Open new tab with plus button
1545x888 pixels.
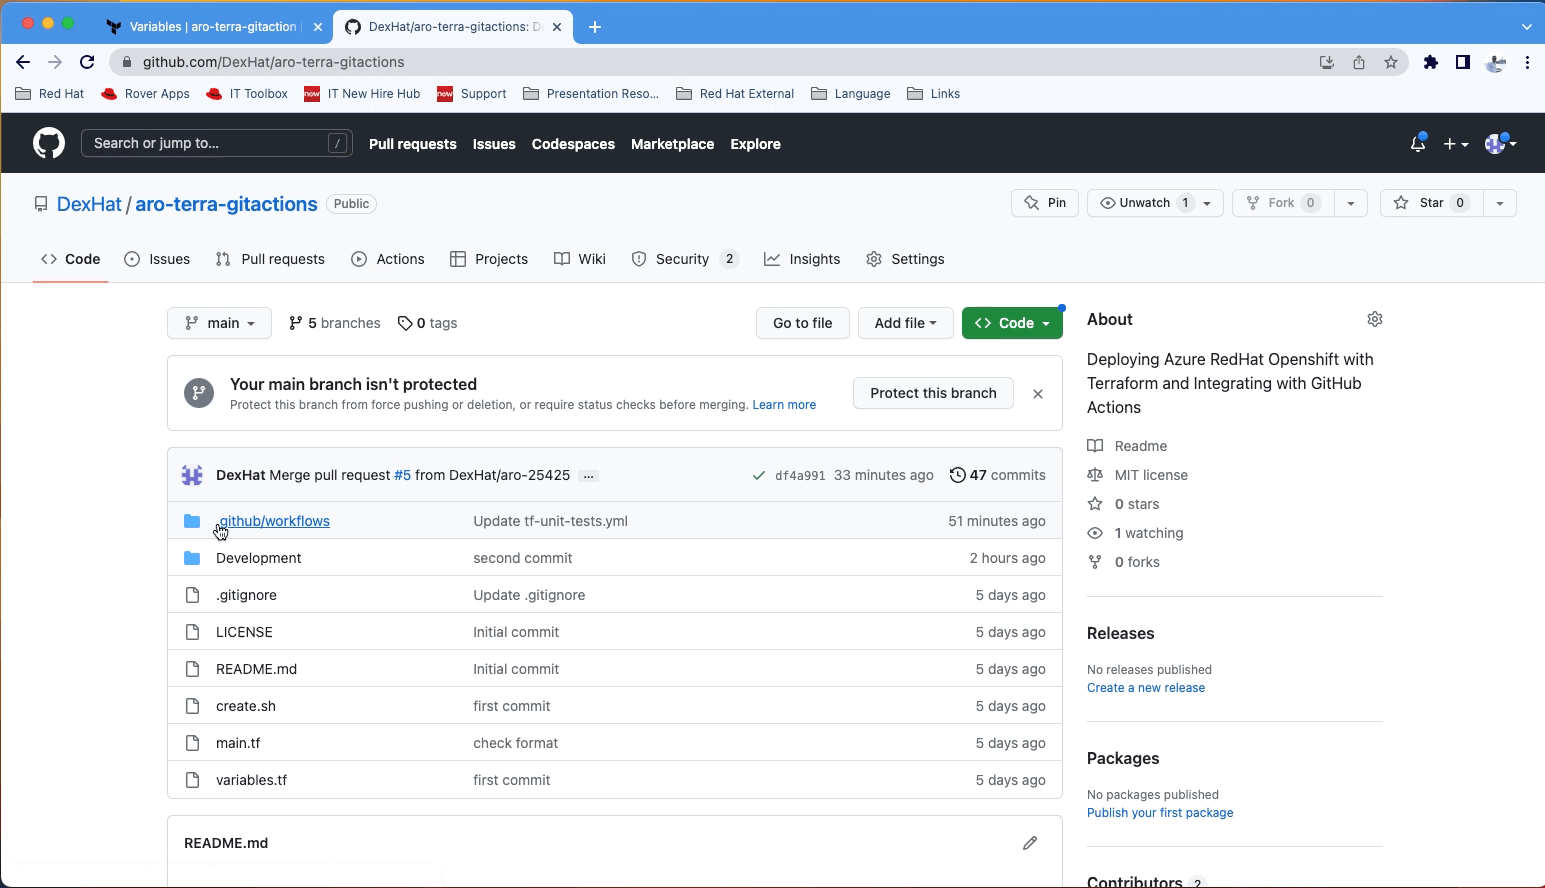[x=595, y=27]
